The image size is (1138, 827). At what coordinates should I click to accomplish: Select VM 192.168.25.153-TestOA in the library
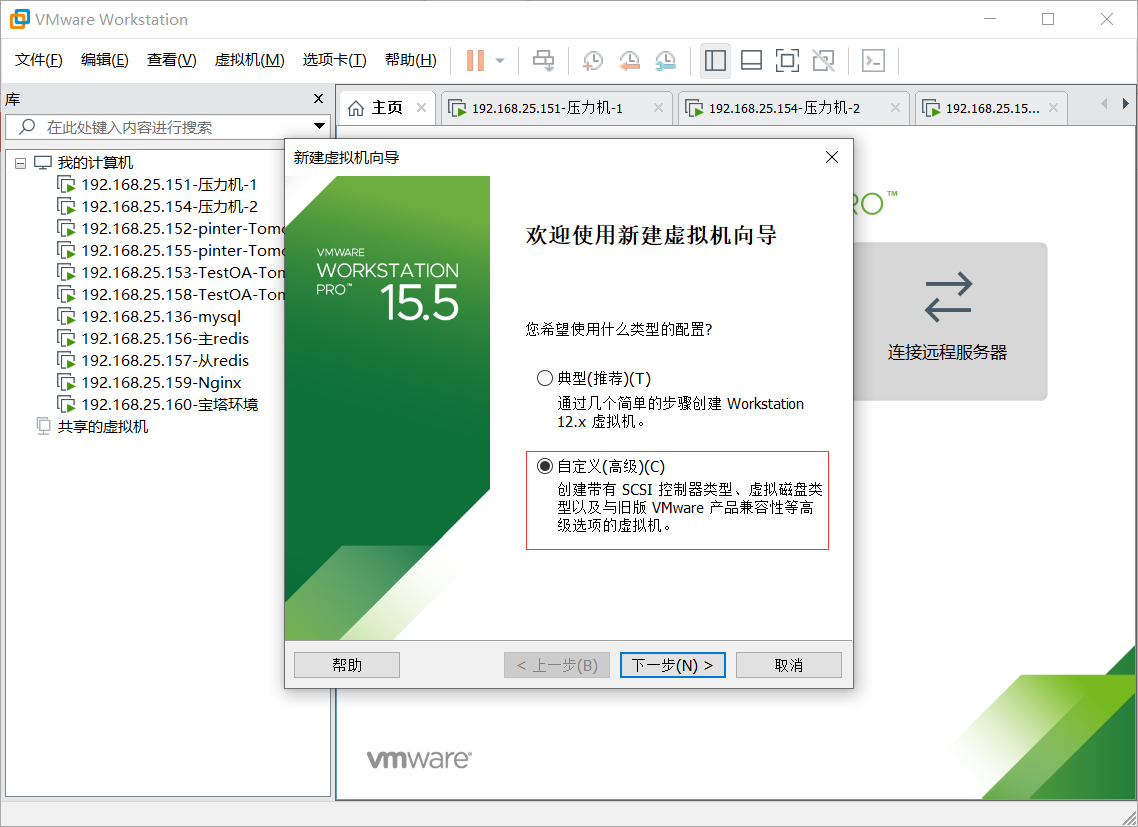coord(171,272)
